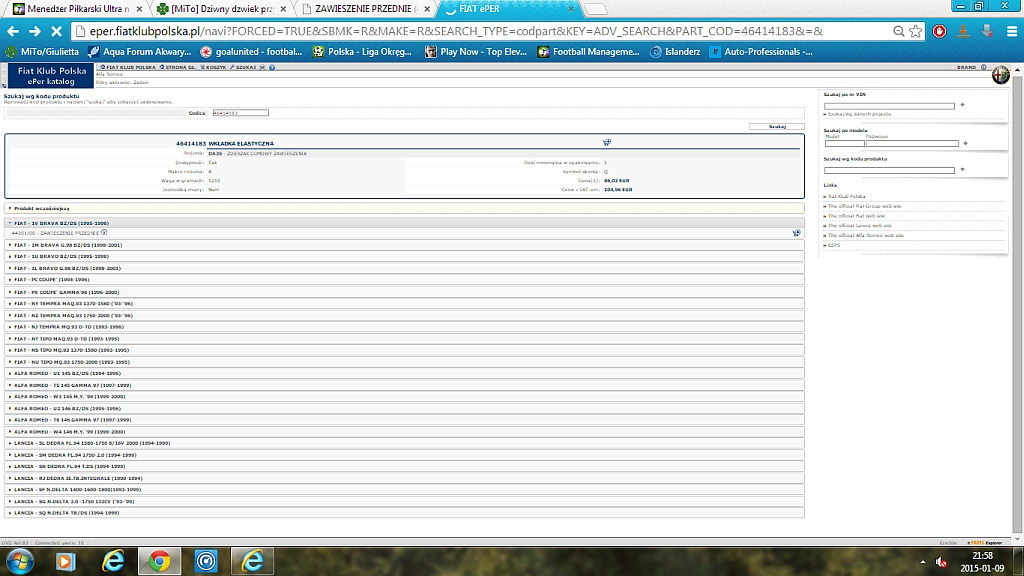Stop page loading with the X button
This screenshot has width=1024, height=576.
click(x=56, y=31)
